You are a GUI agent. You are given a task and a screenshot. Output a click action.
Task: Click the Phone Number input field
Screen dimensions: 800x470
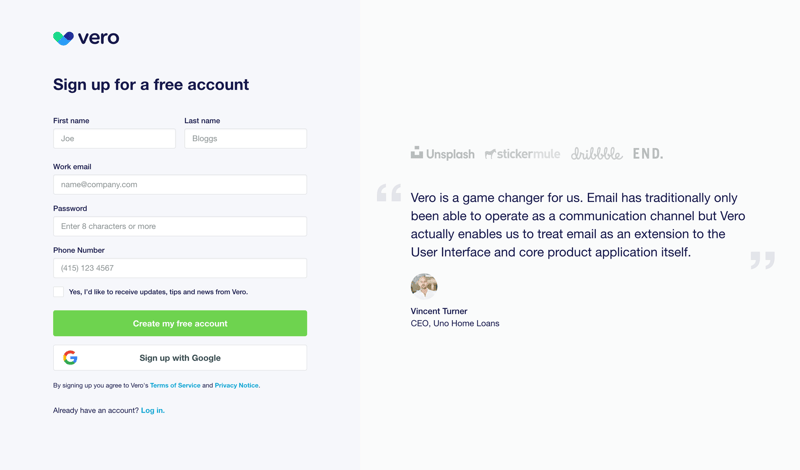(x=180, y=268)
